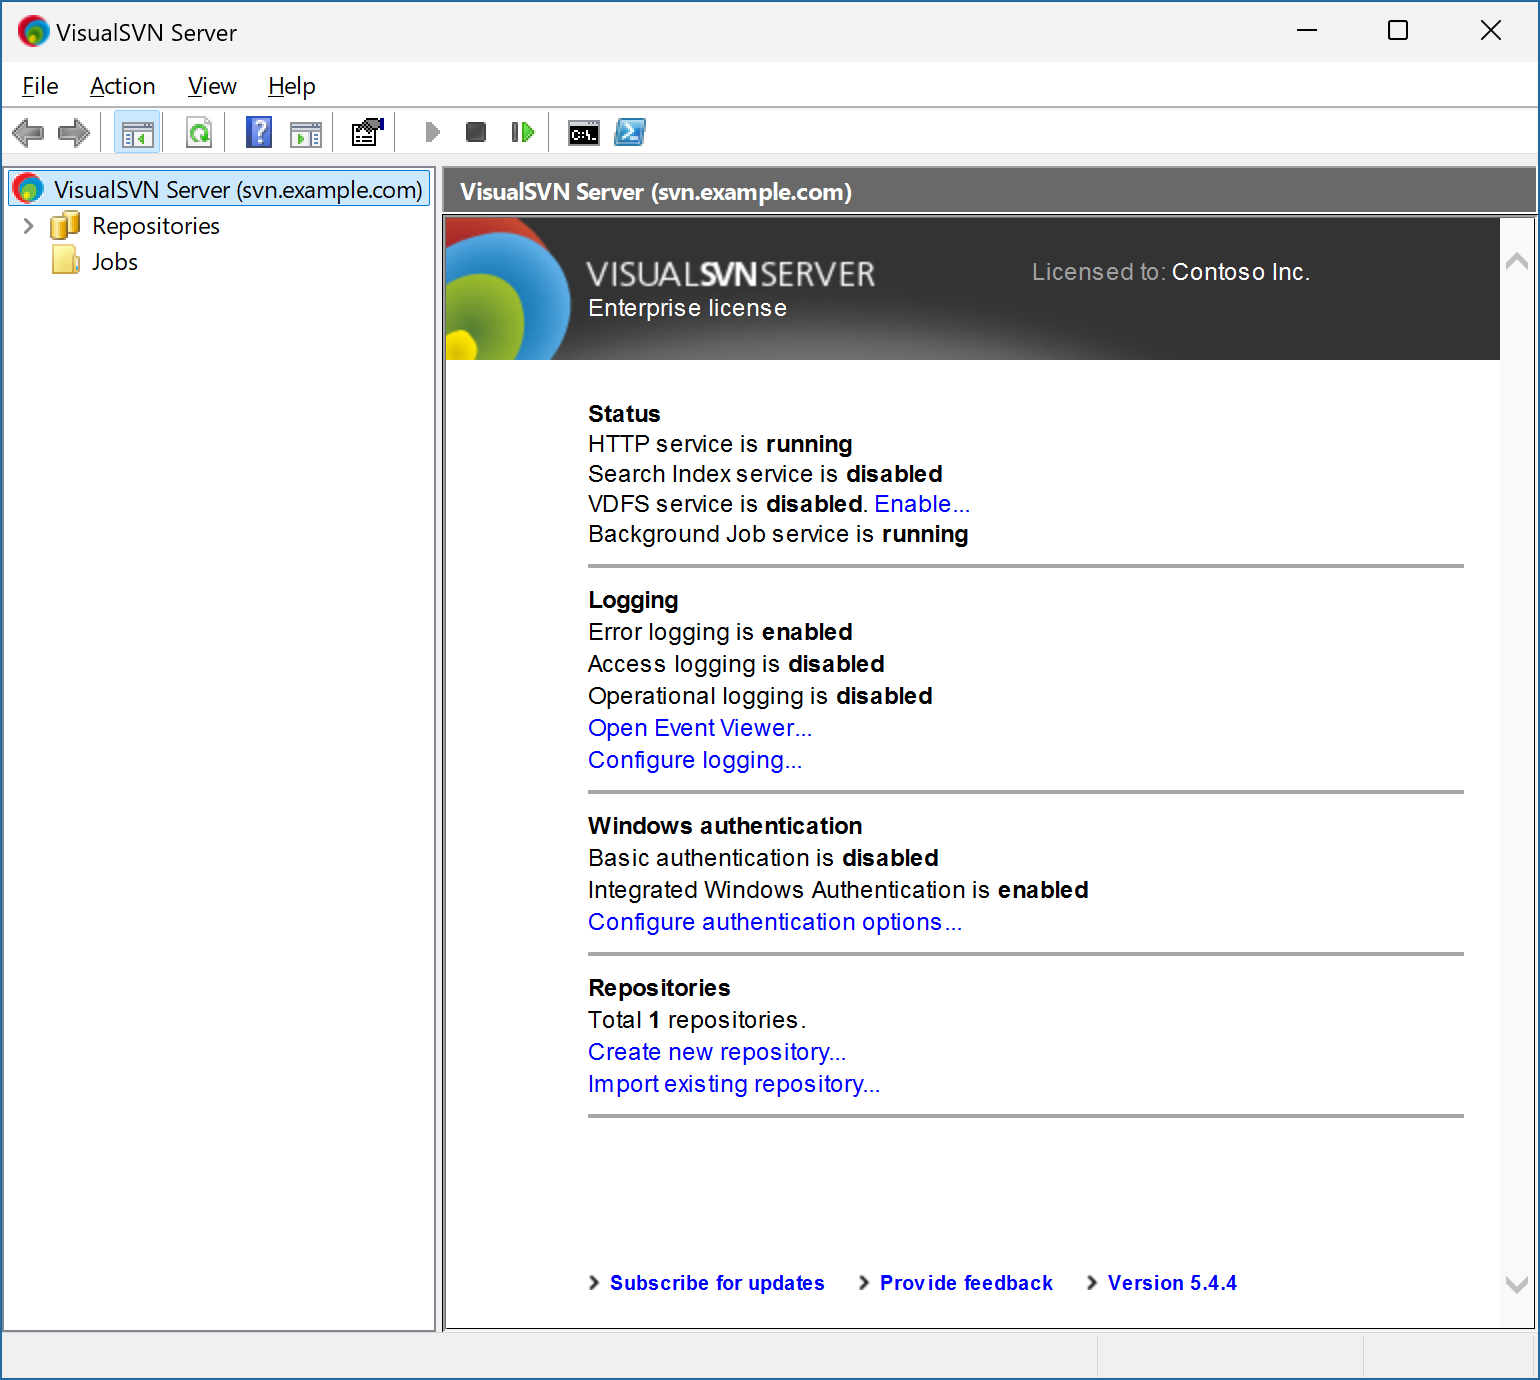Click the VisualSVN Server tree node icon
The height and width of the screenshot is (1380, 1540).
pyautogui.click(x=28, y=188)
